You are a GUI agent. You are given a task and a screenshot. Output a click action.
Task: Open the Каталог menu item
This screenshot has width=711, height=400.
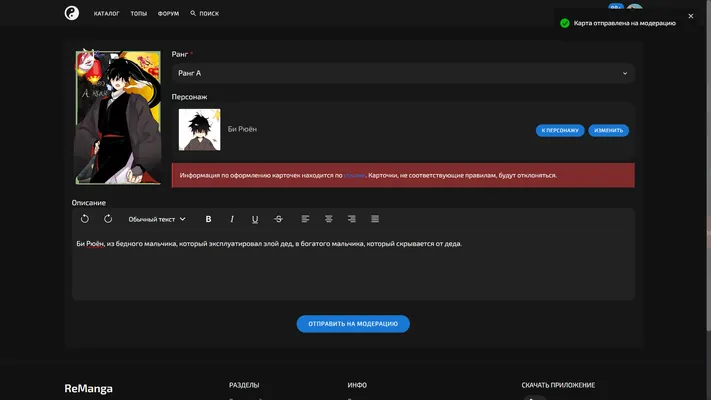pos(107,14)
